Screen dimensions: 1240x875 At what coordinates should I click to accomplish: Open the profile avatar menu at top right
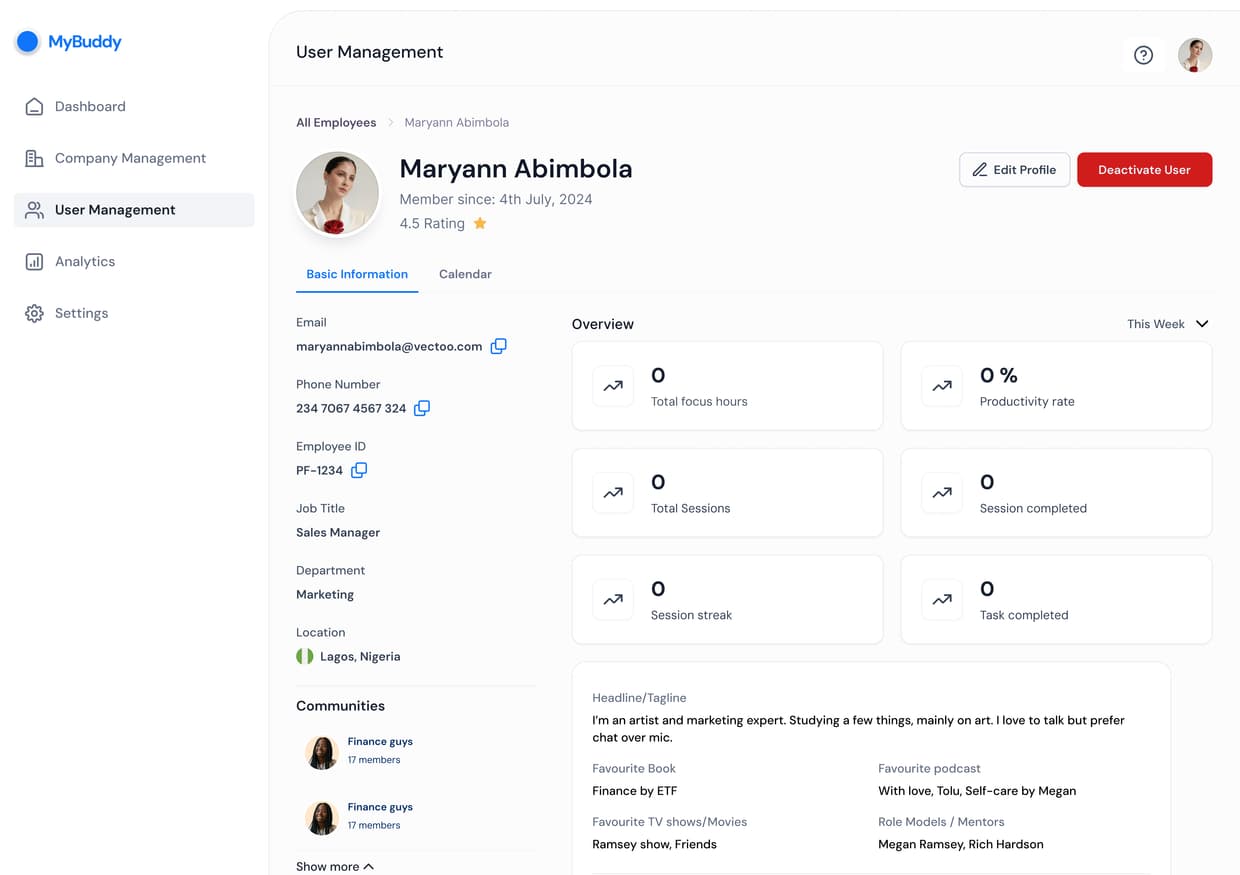[x=1195, y=55]
